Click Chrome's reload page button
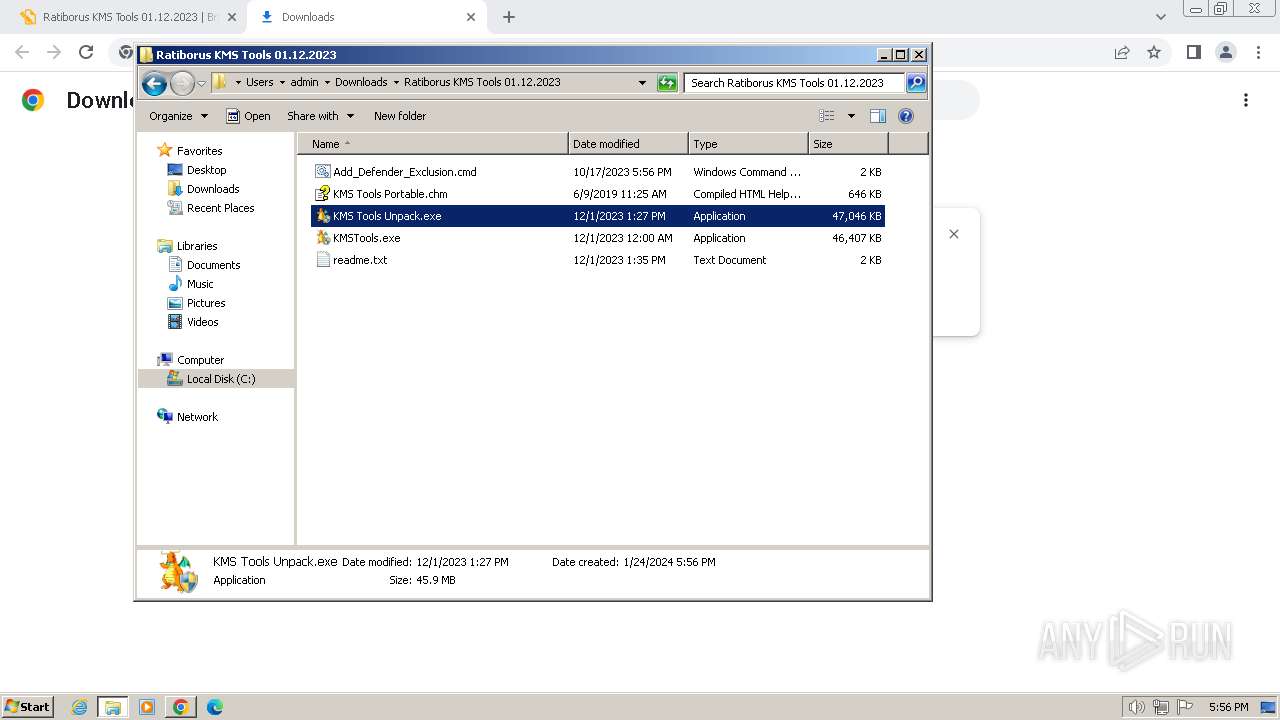1280x720 pixels. [x=86, y=52]
